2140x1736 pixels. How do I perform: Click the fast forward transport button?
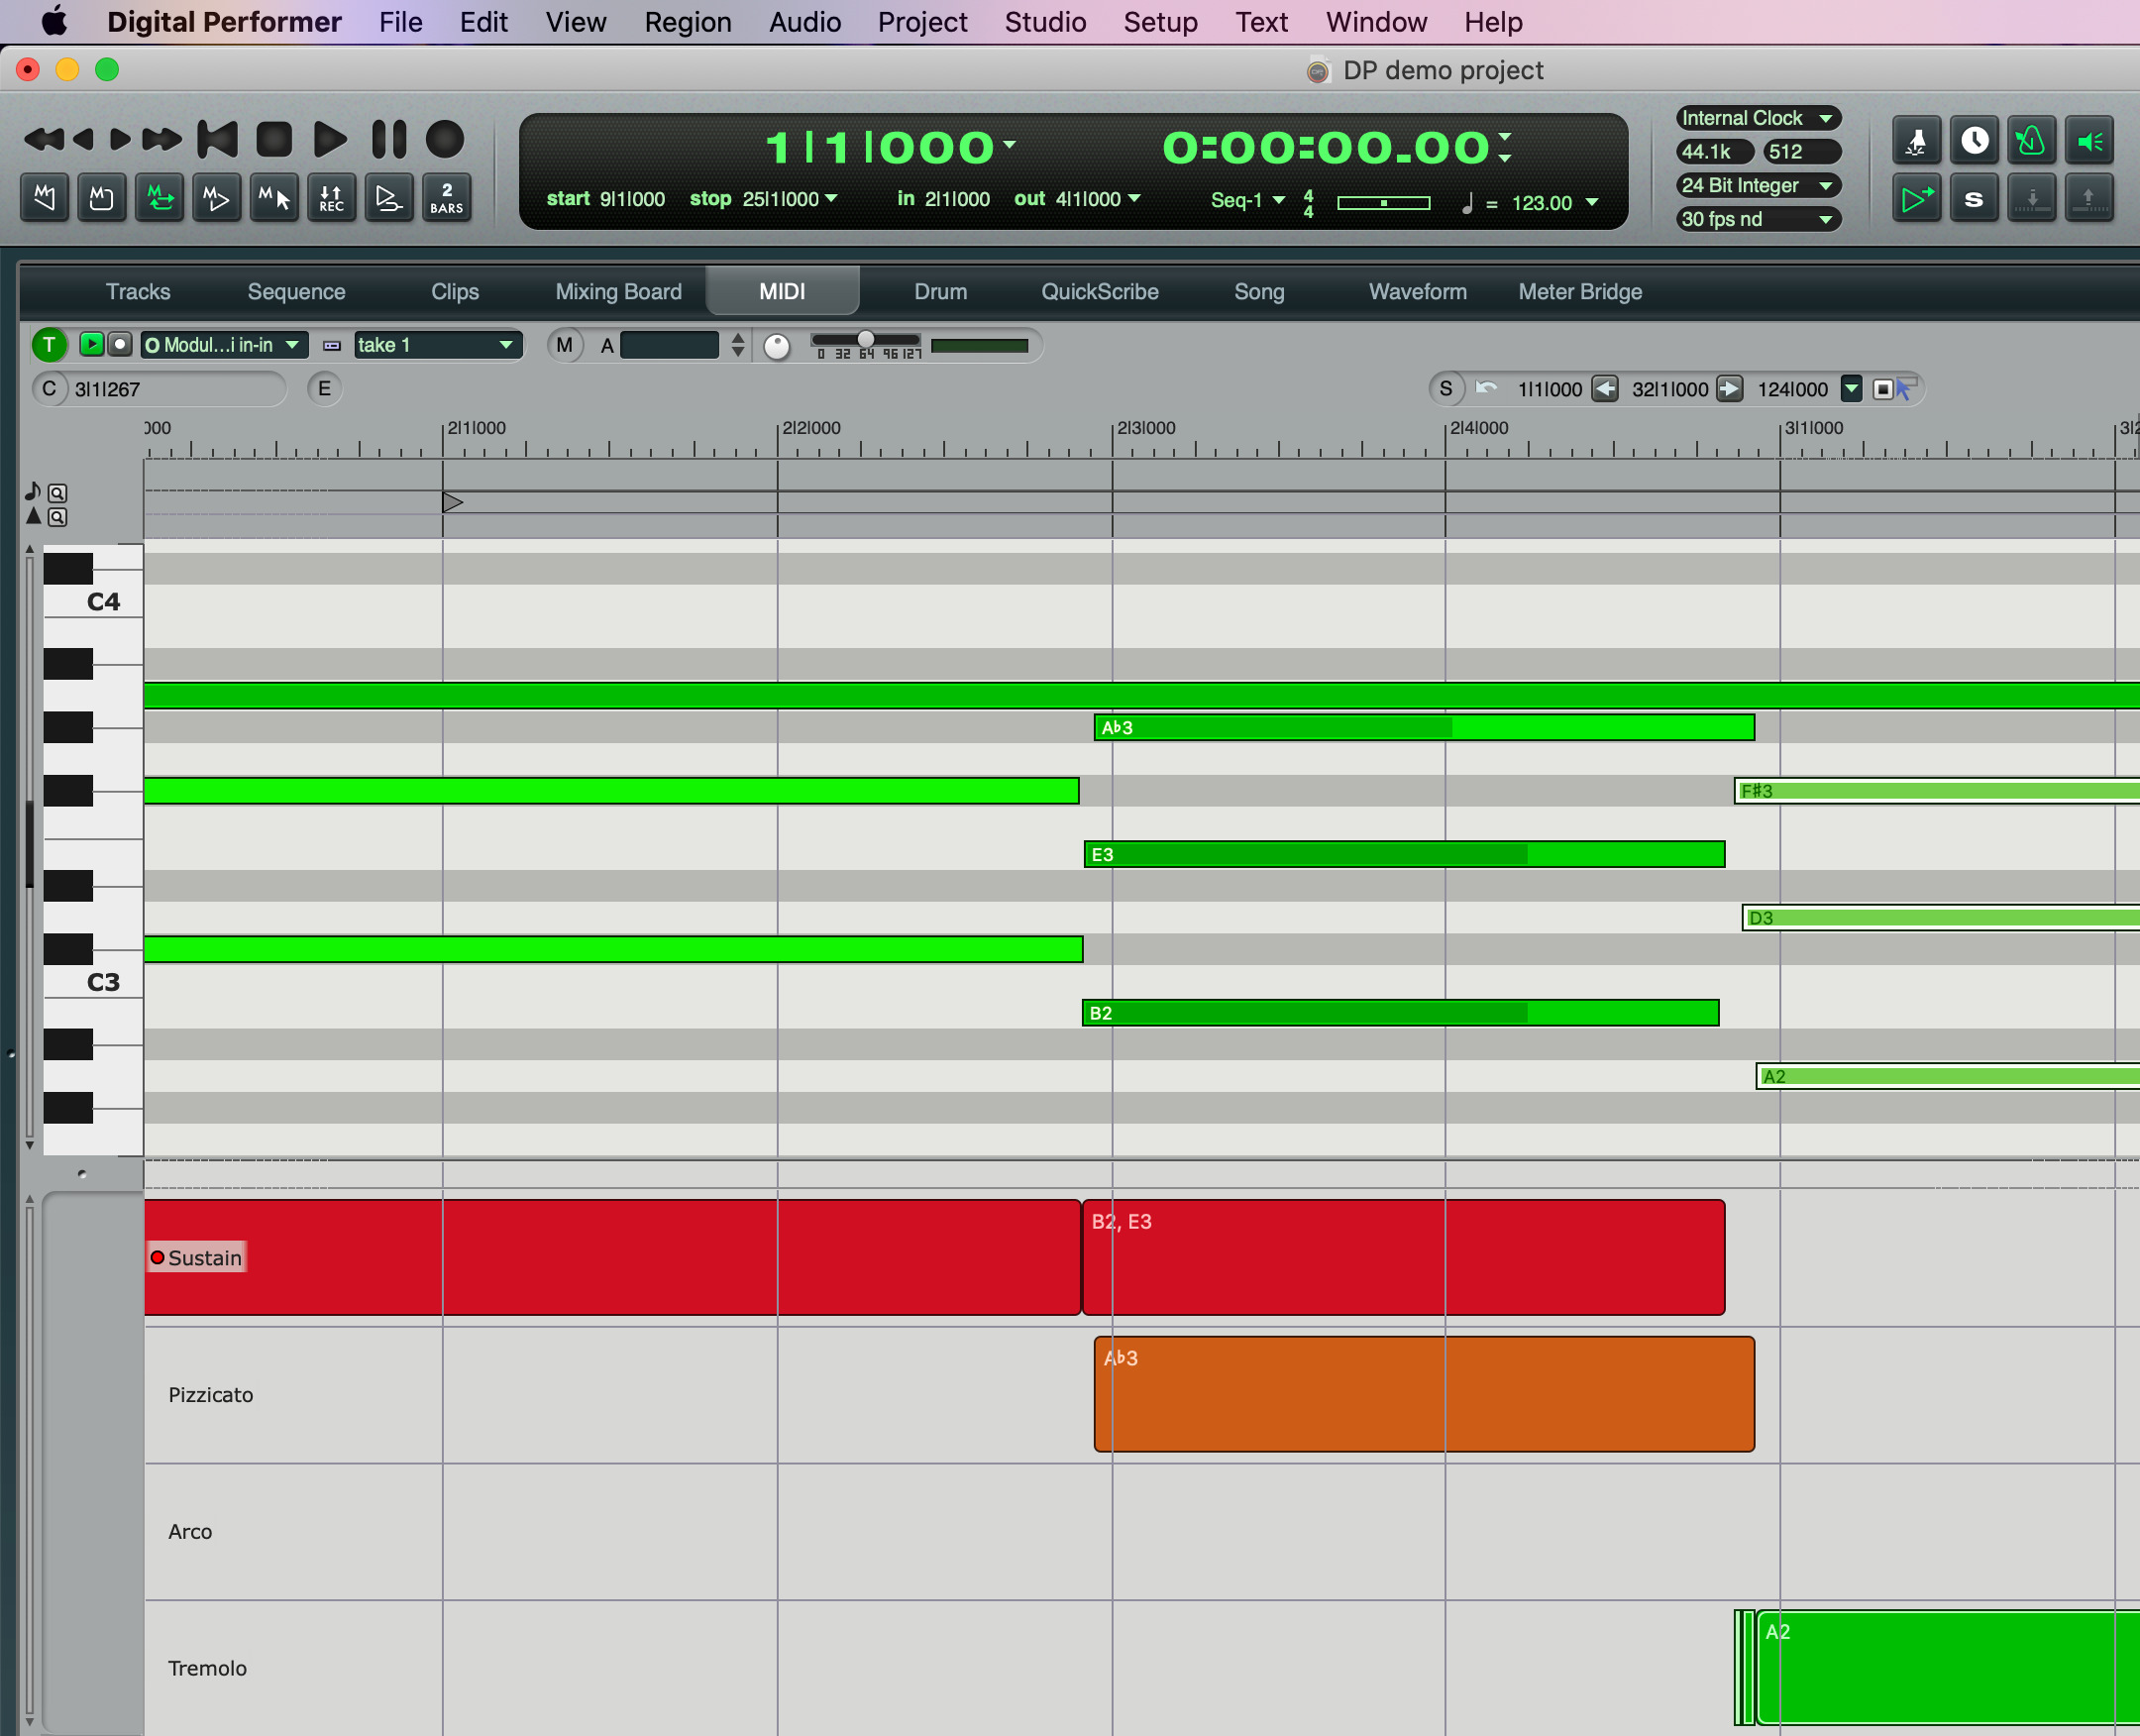coord(162,140)
